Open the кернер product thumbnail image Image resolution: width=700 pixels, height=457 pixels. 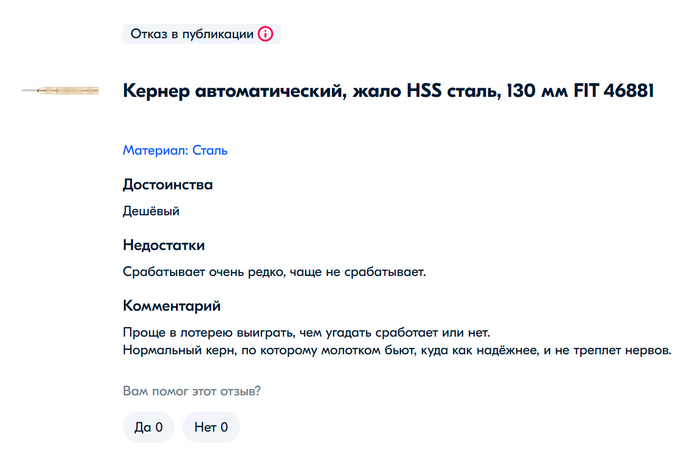pos(60,91)
